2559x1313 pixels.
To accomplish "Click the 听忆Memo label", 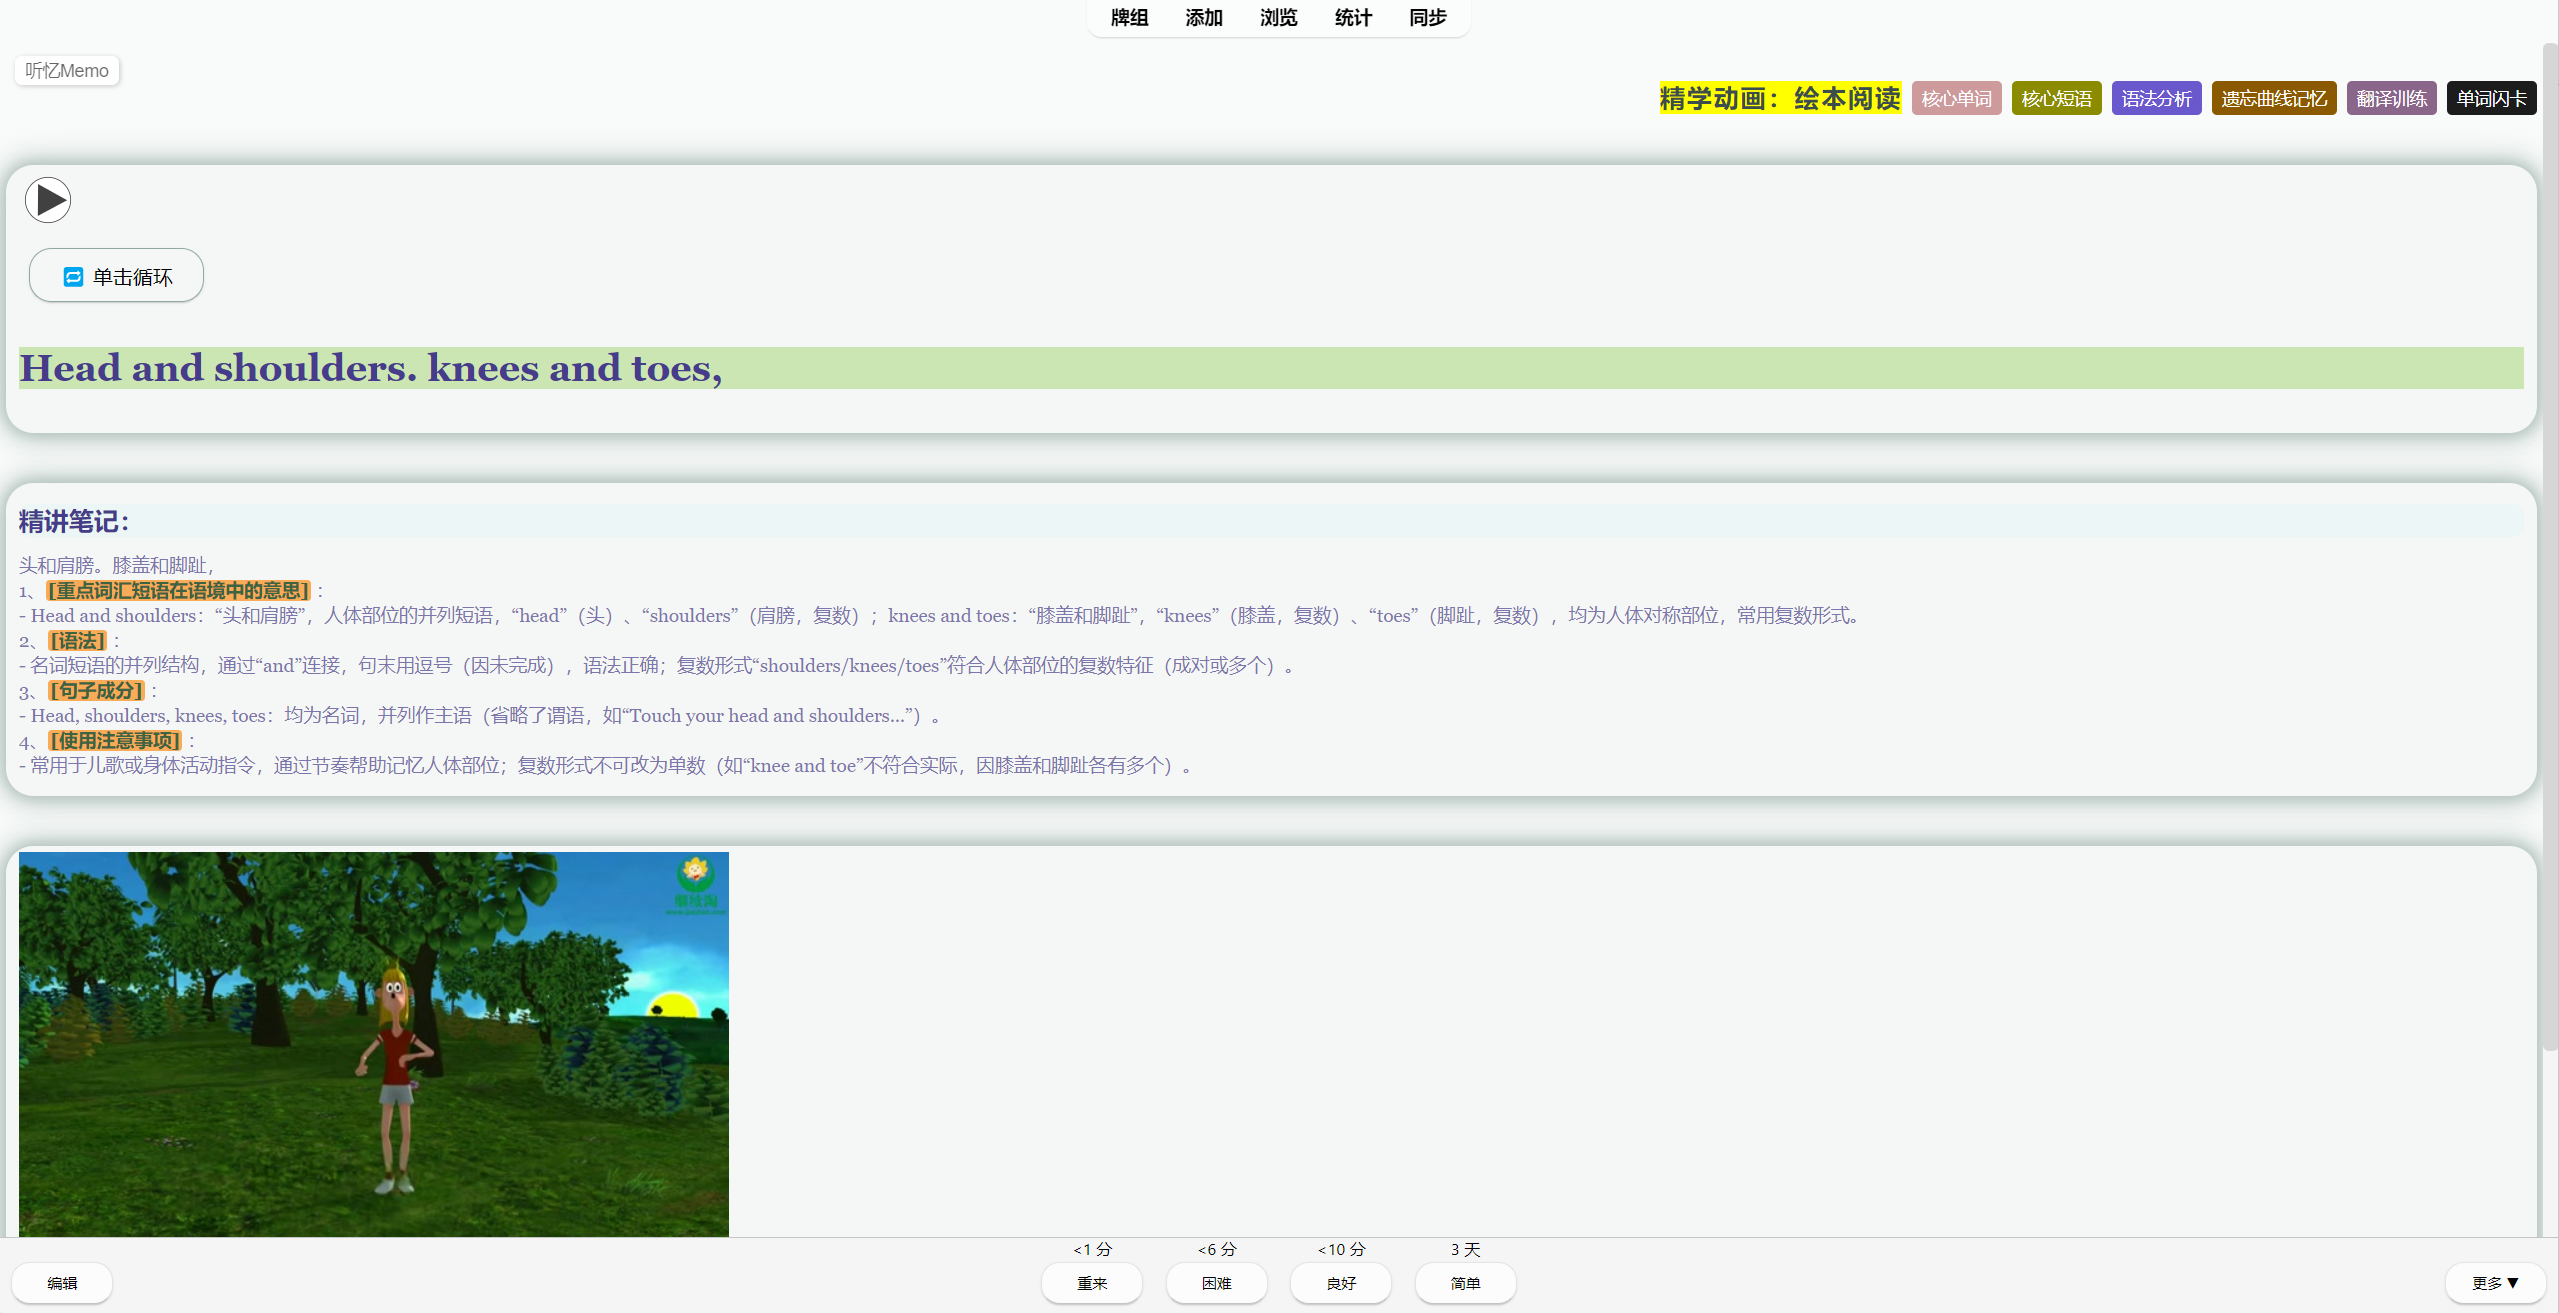I will point(67,70).
